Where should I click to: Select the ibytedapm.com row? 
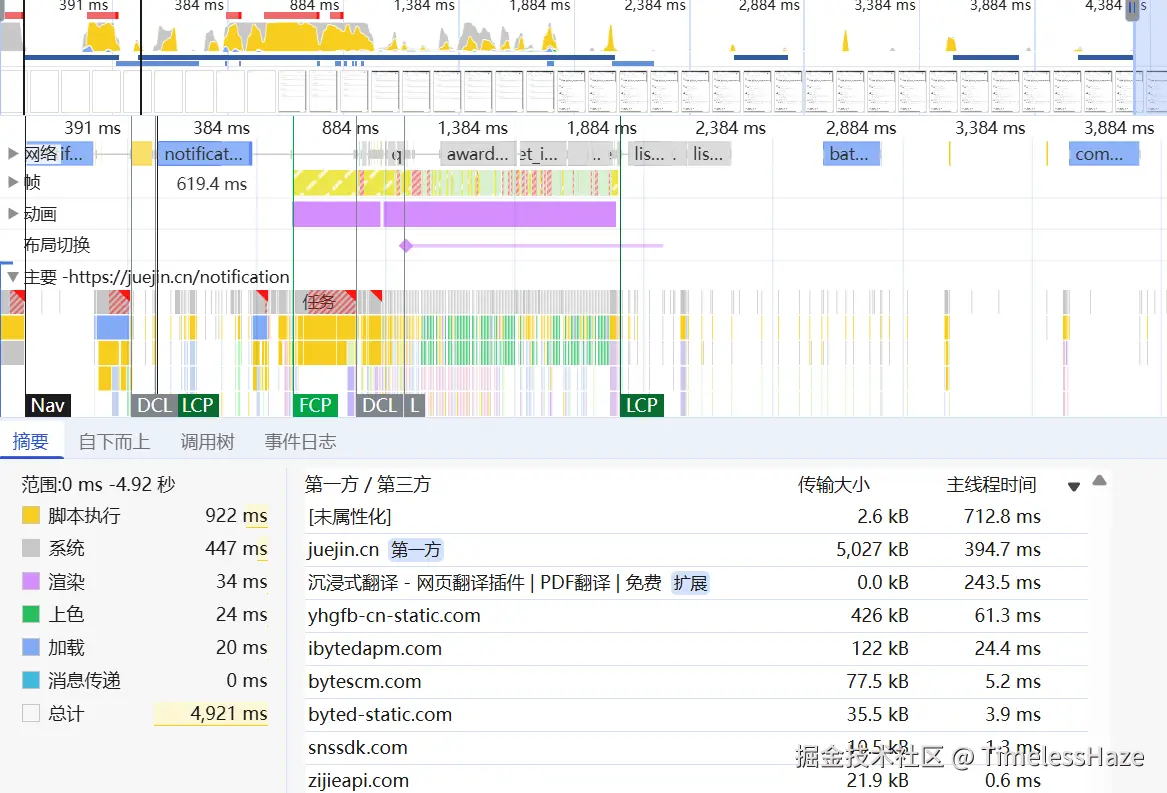tap(696, 649)
